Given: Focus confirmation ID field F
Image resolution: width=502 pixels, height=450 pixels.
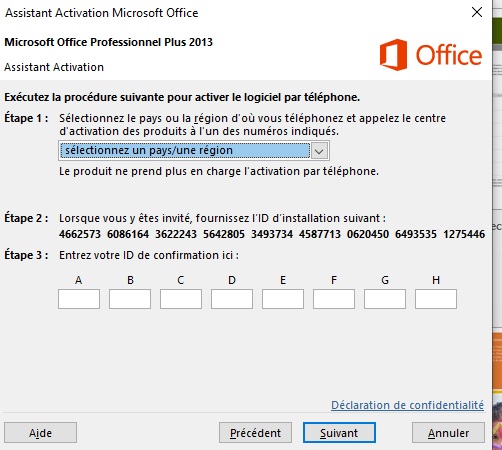Looking at the screenshot, I should click(x=334, y=299).
